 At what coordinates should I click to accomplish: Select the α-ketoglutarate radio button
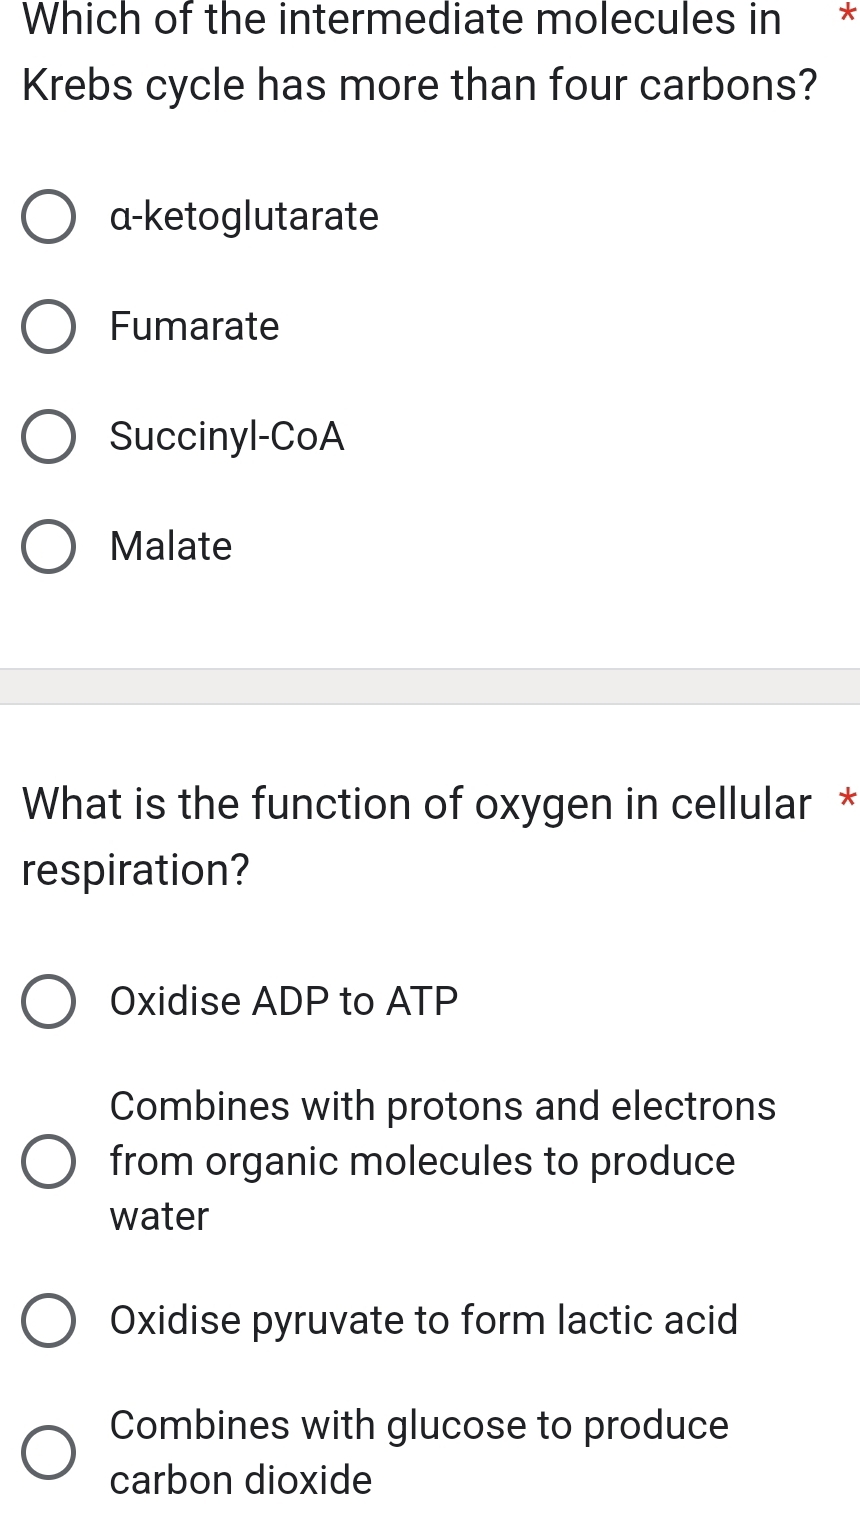click(49, 217)
